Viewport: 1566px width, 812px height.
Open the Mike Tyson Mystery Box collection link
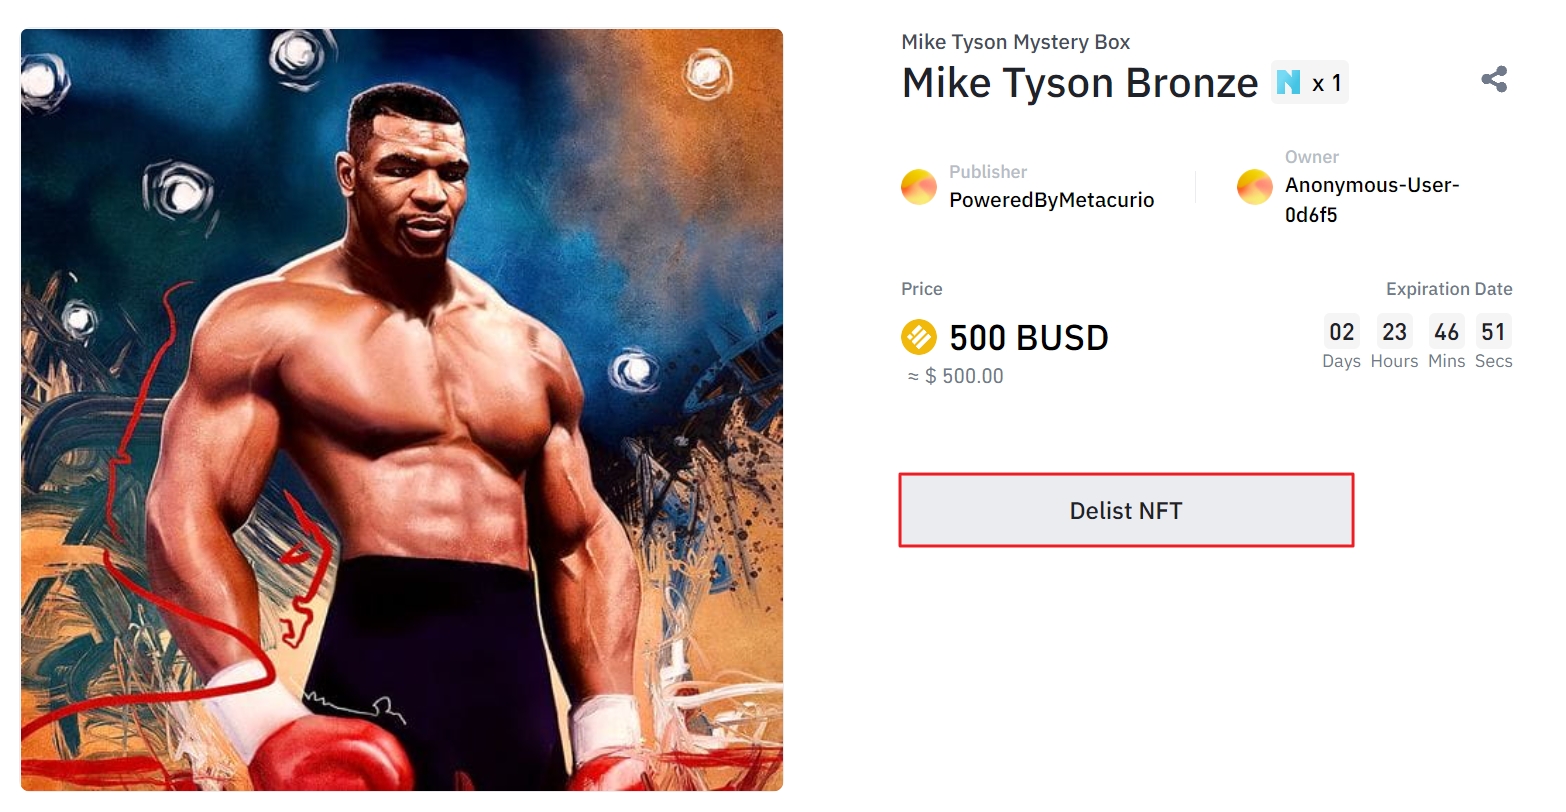coord(1015,42)
